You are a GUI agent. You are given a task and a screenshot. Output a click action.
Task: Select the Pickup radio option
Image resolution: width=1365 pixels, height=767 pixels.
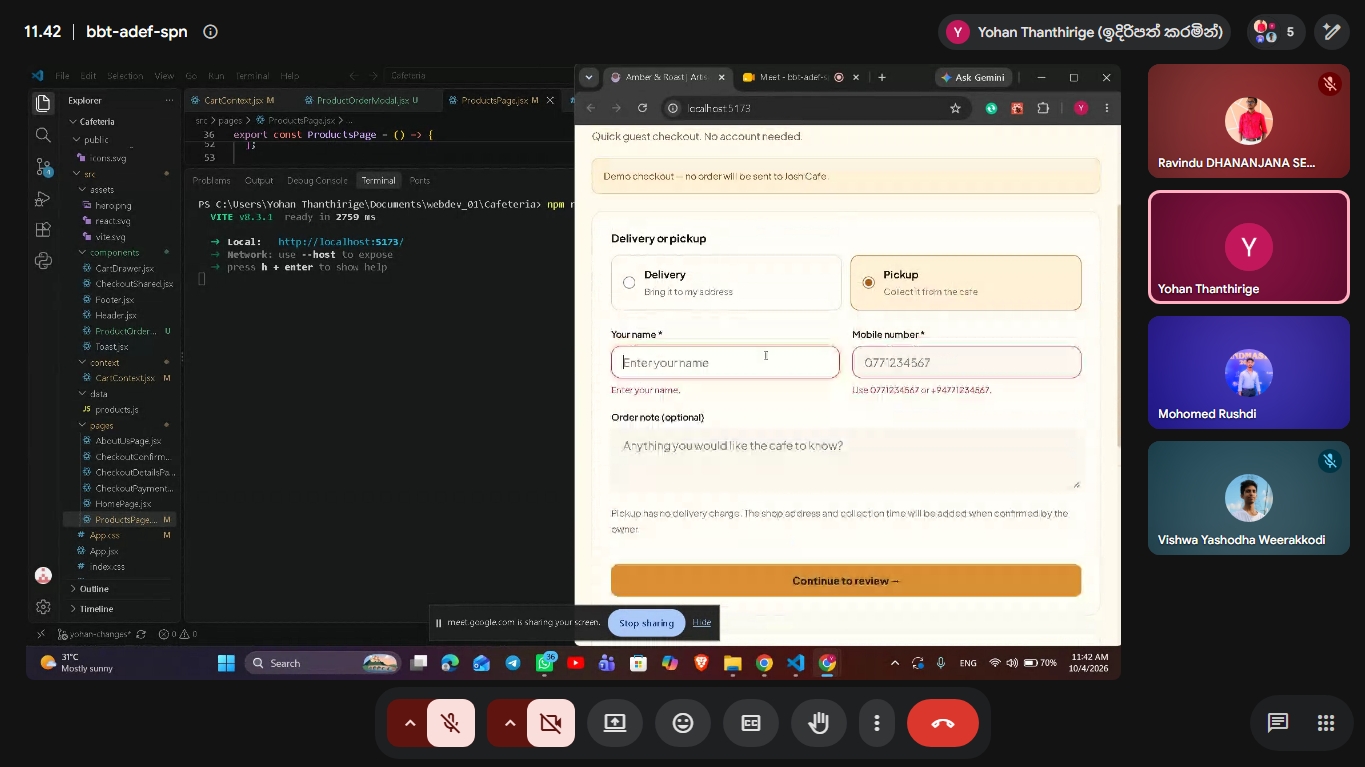[x=868, y=283]
